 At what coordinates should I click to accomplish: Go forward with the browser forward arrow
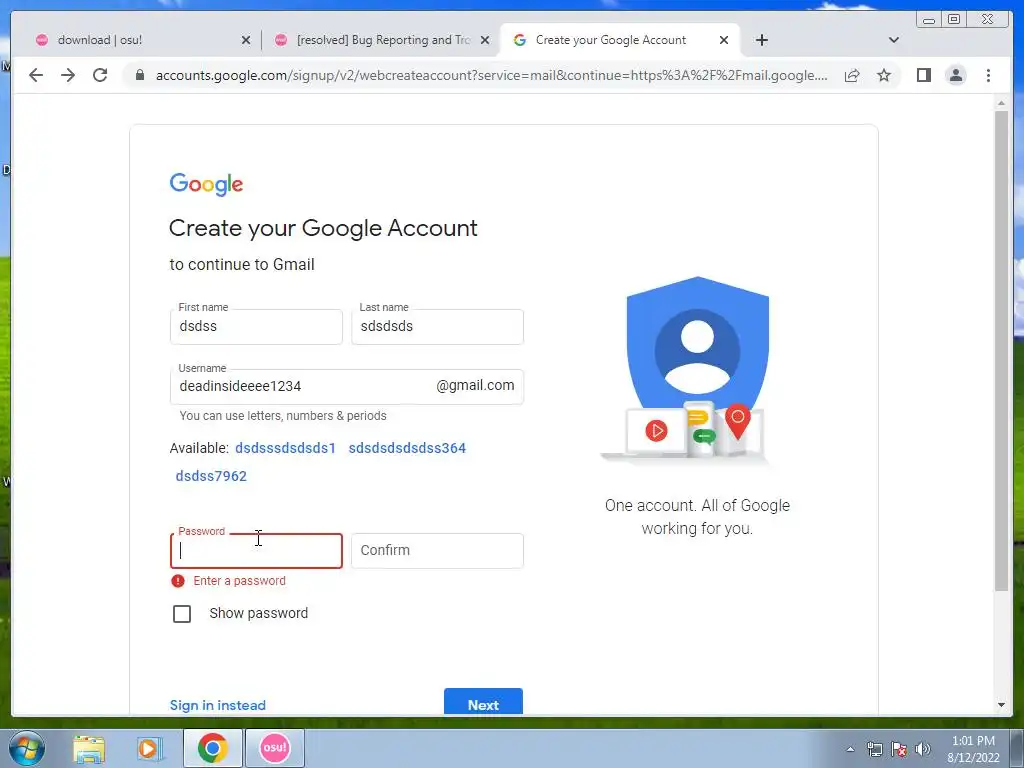[68, 75]
